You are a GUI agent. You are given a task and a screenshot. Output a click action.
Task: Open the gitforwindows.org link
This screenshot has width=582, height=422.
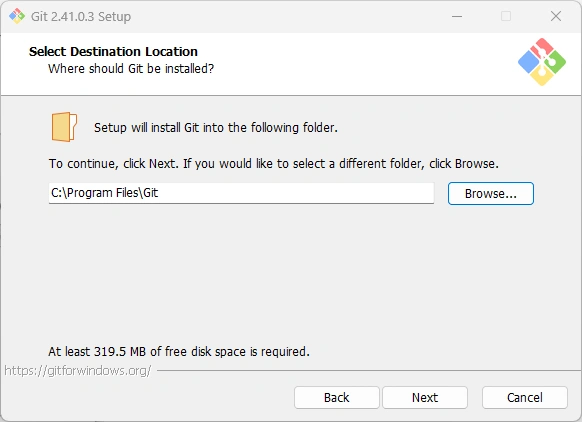click(78, 370)
